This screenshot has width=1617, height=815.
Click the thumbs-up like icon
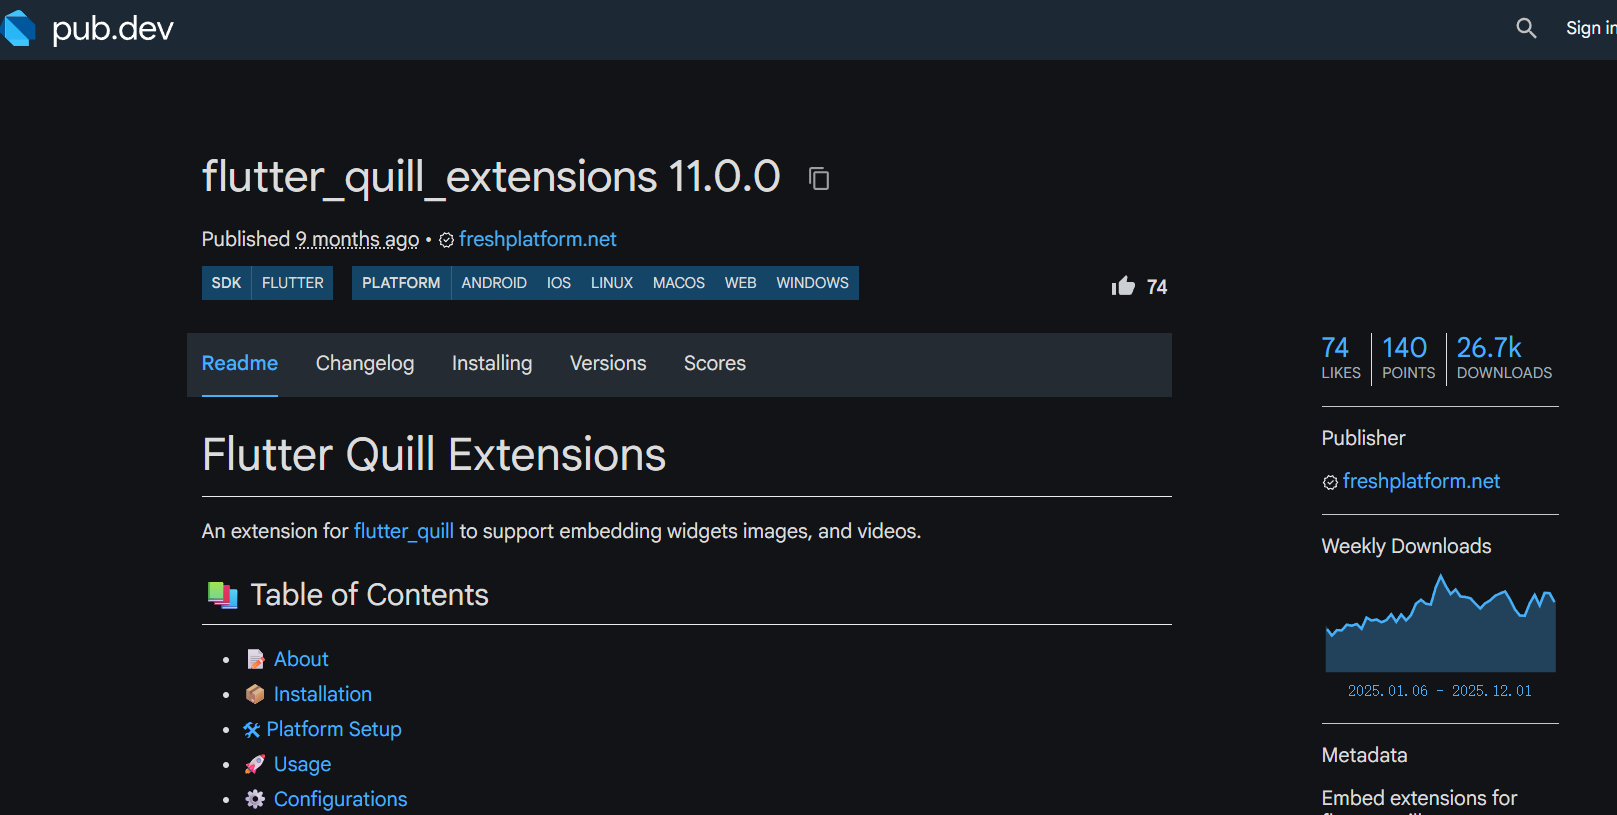pos(1123,286)
